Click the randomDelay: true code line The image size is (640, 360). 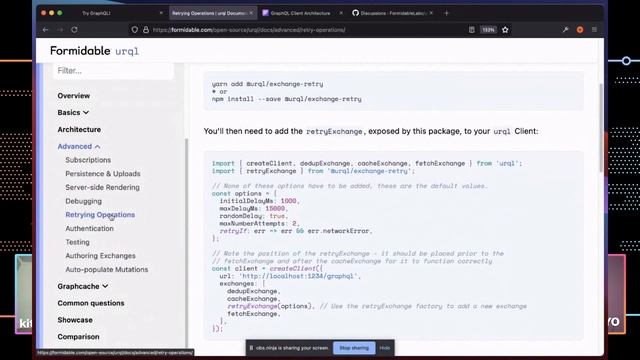253,216
